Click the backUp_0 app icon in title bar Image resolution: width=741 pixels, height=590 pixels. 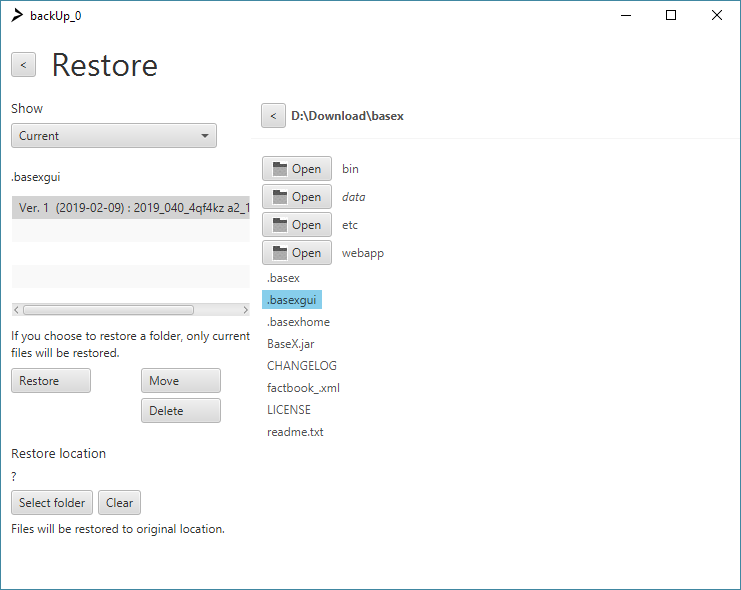17,16
